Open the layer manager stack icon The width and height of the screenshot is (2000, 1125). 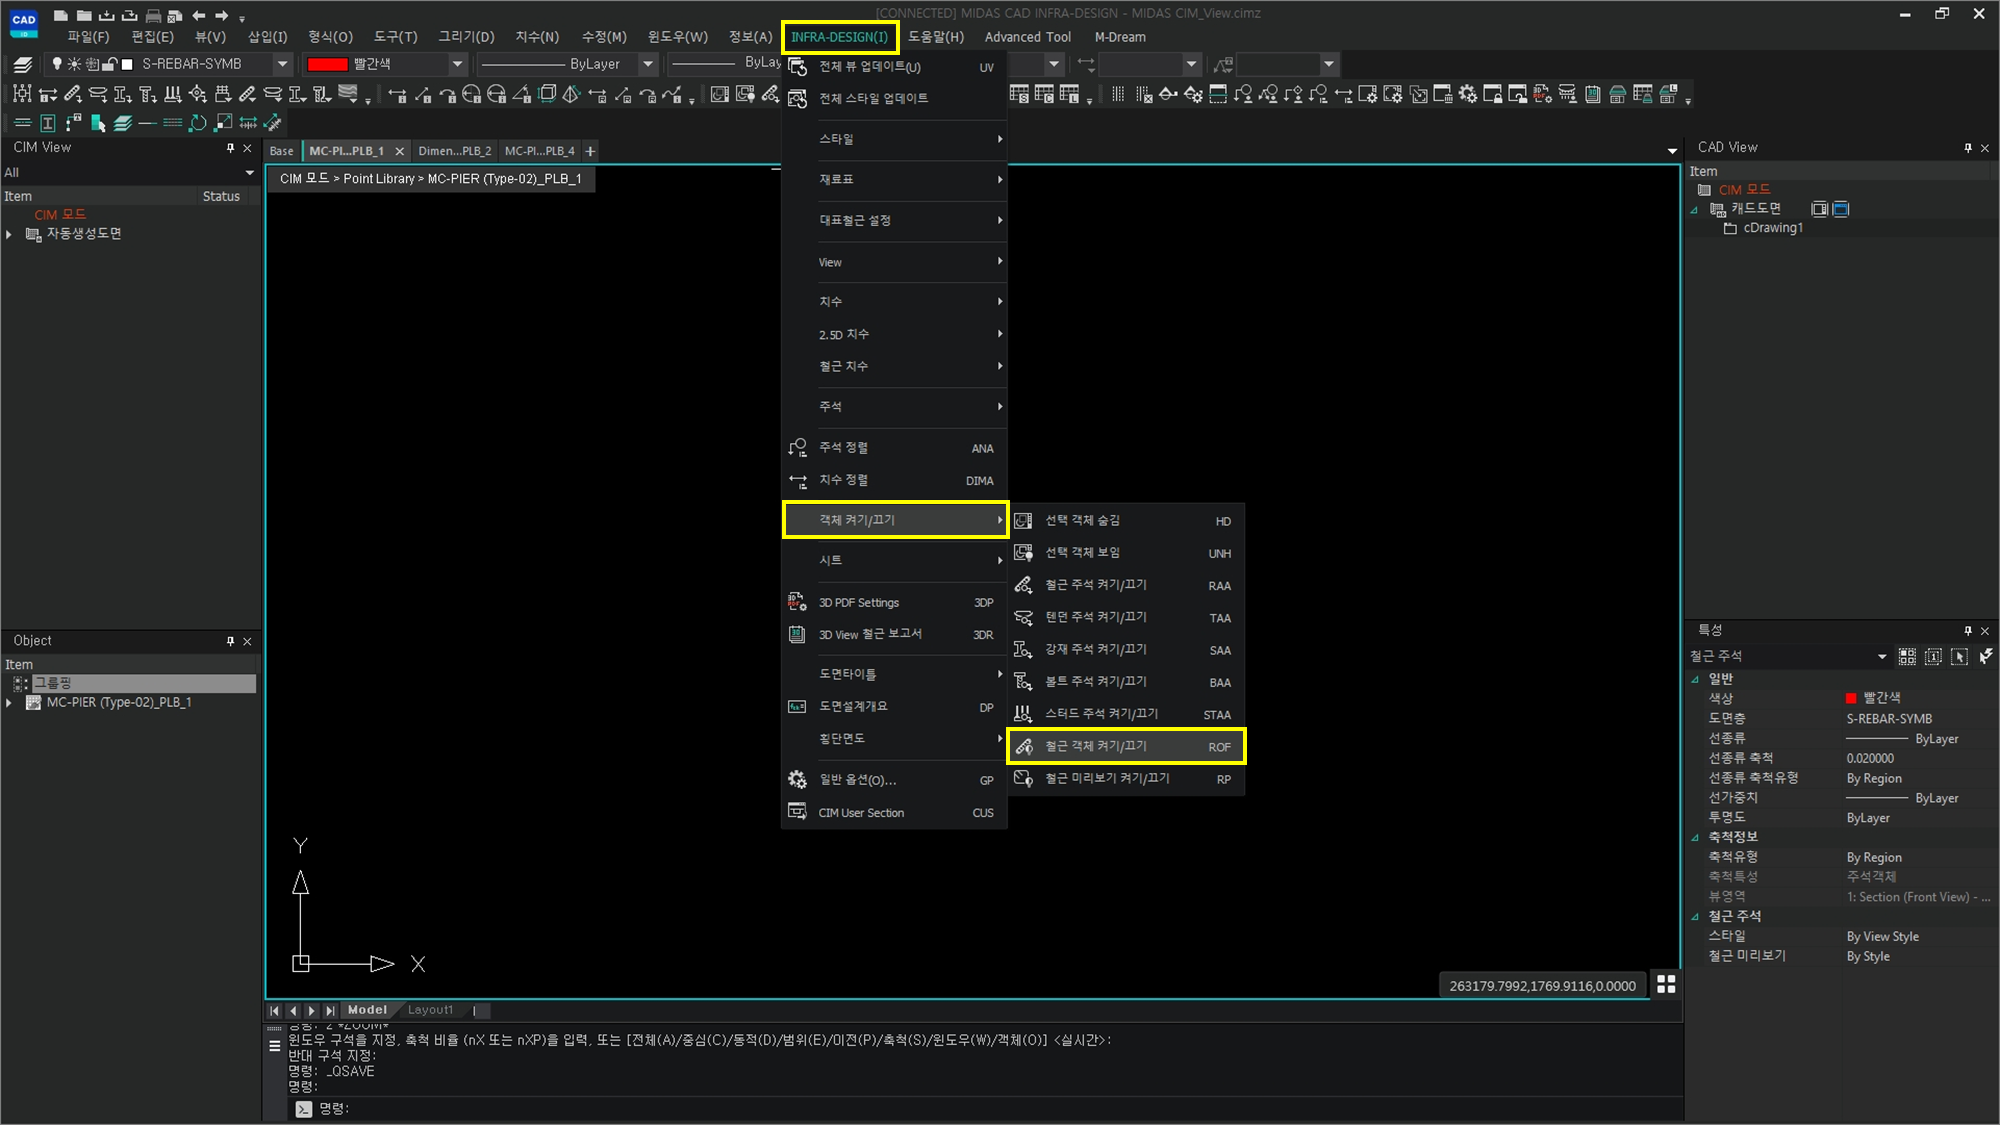[23, 64]
